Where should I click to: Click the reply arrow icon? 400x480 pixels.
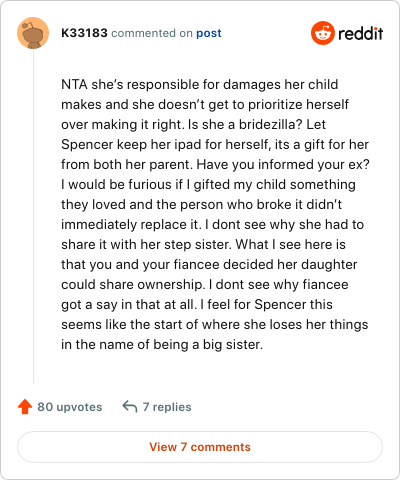point(130,407)
